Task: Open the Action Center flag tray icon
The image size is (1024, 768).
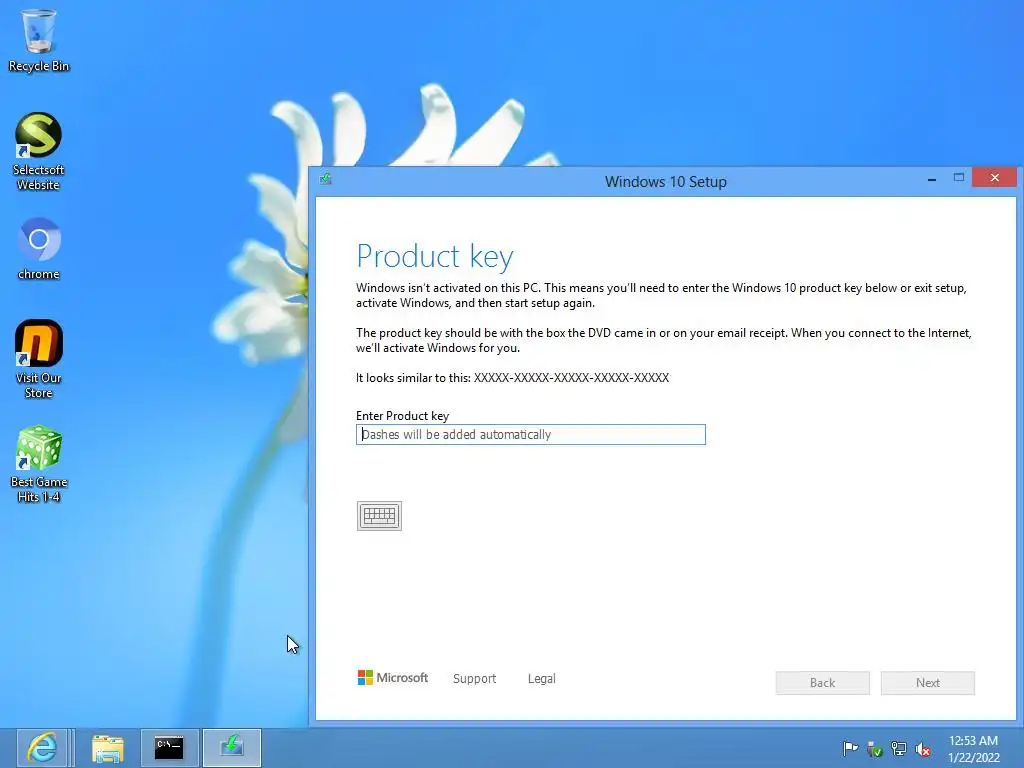Action: 850,748
